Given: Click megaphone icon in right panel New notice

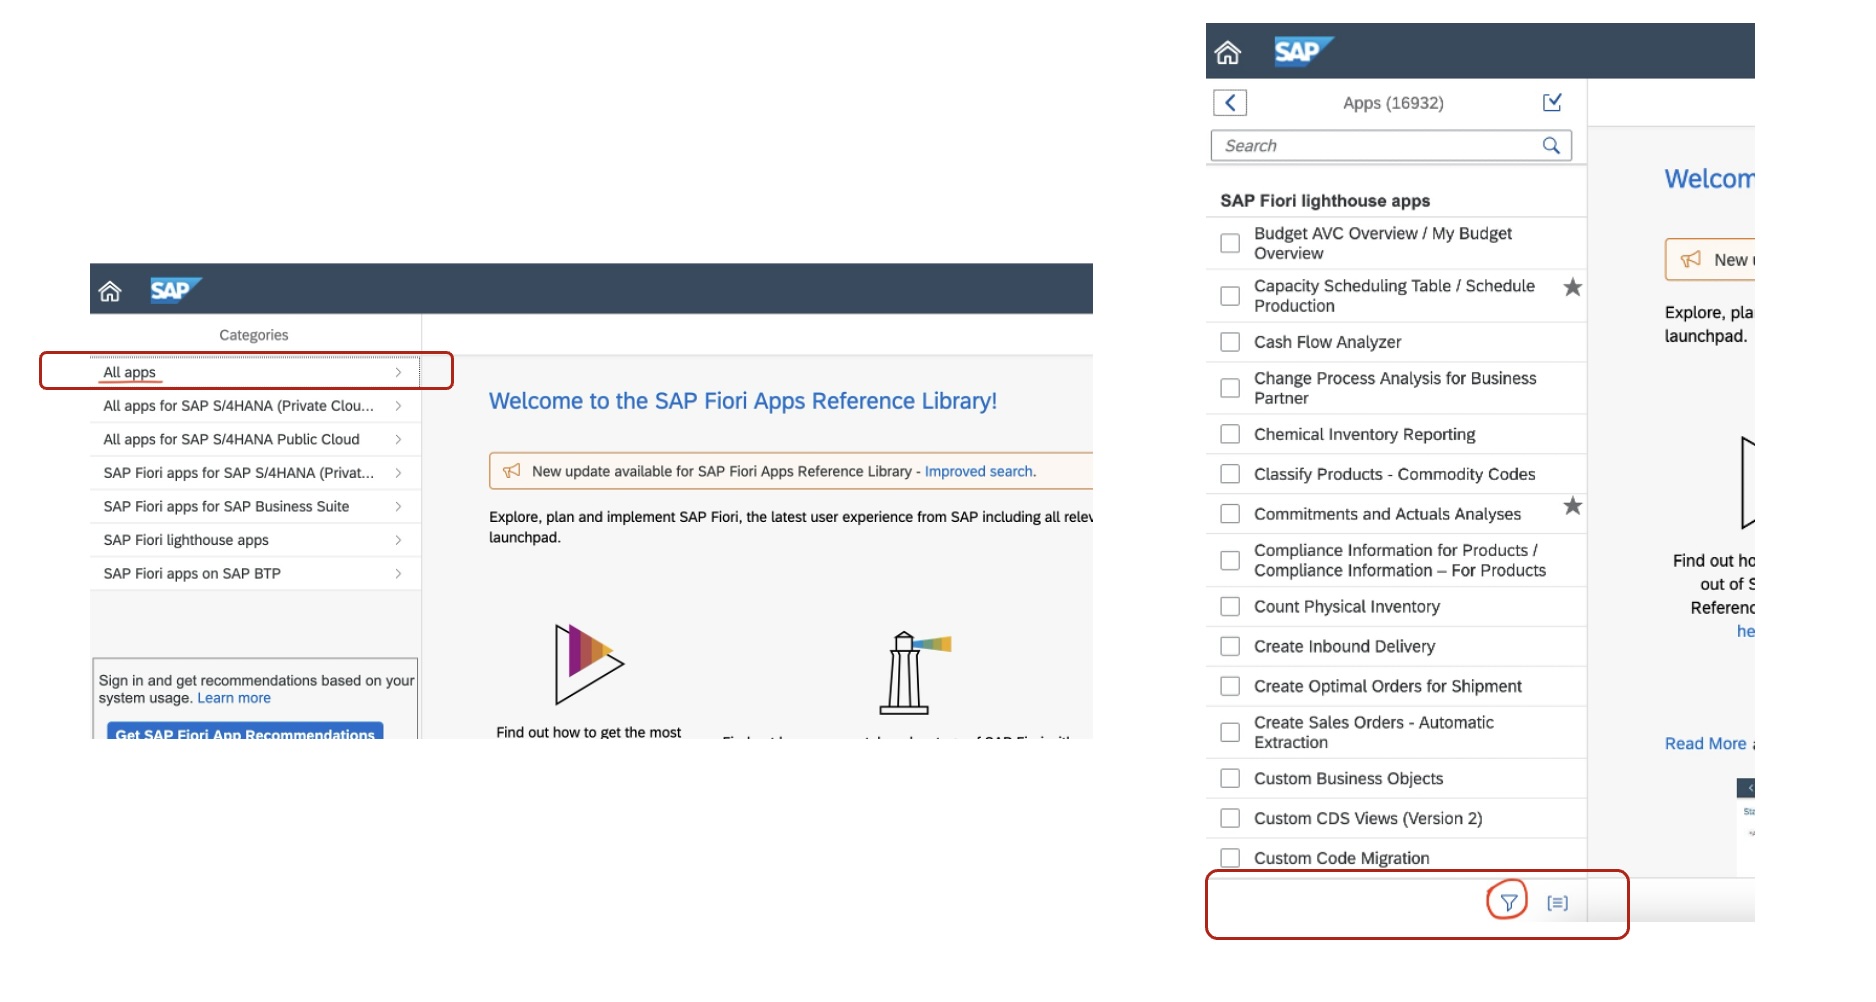Looking at the screenshot, I should (1690, 259).
